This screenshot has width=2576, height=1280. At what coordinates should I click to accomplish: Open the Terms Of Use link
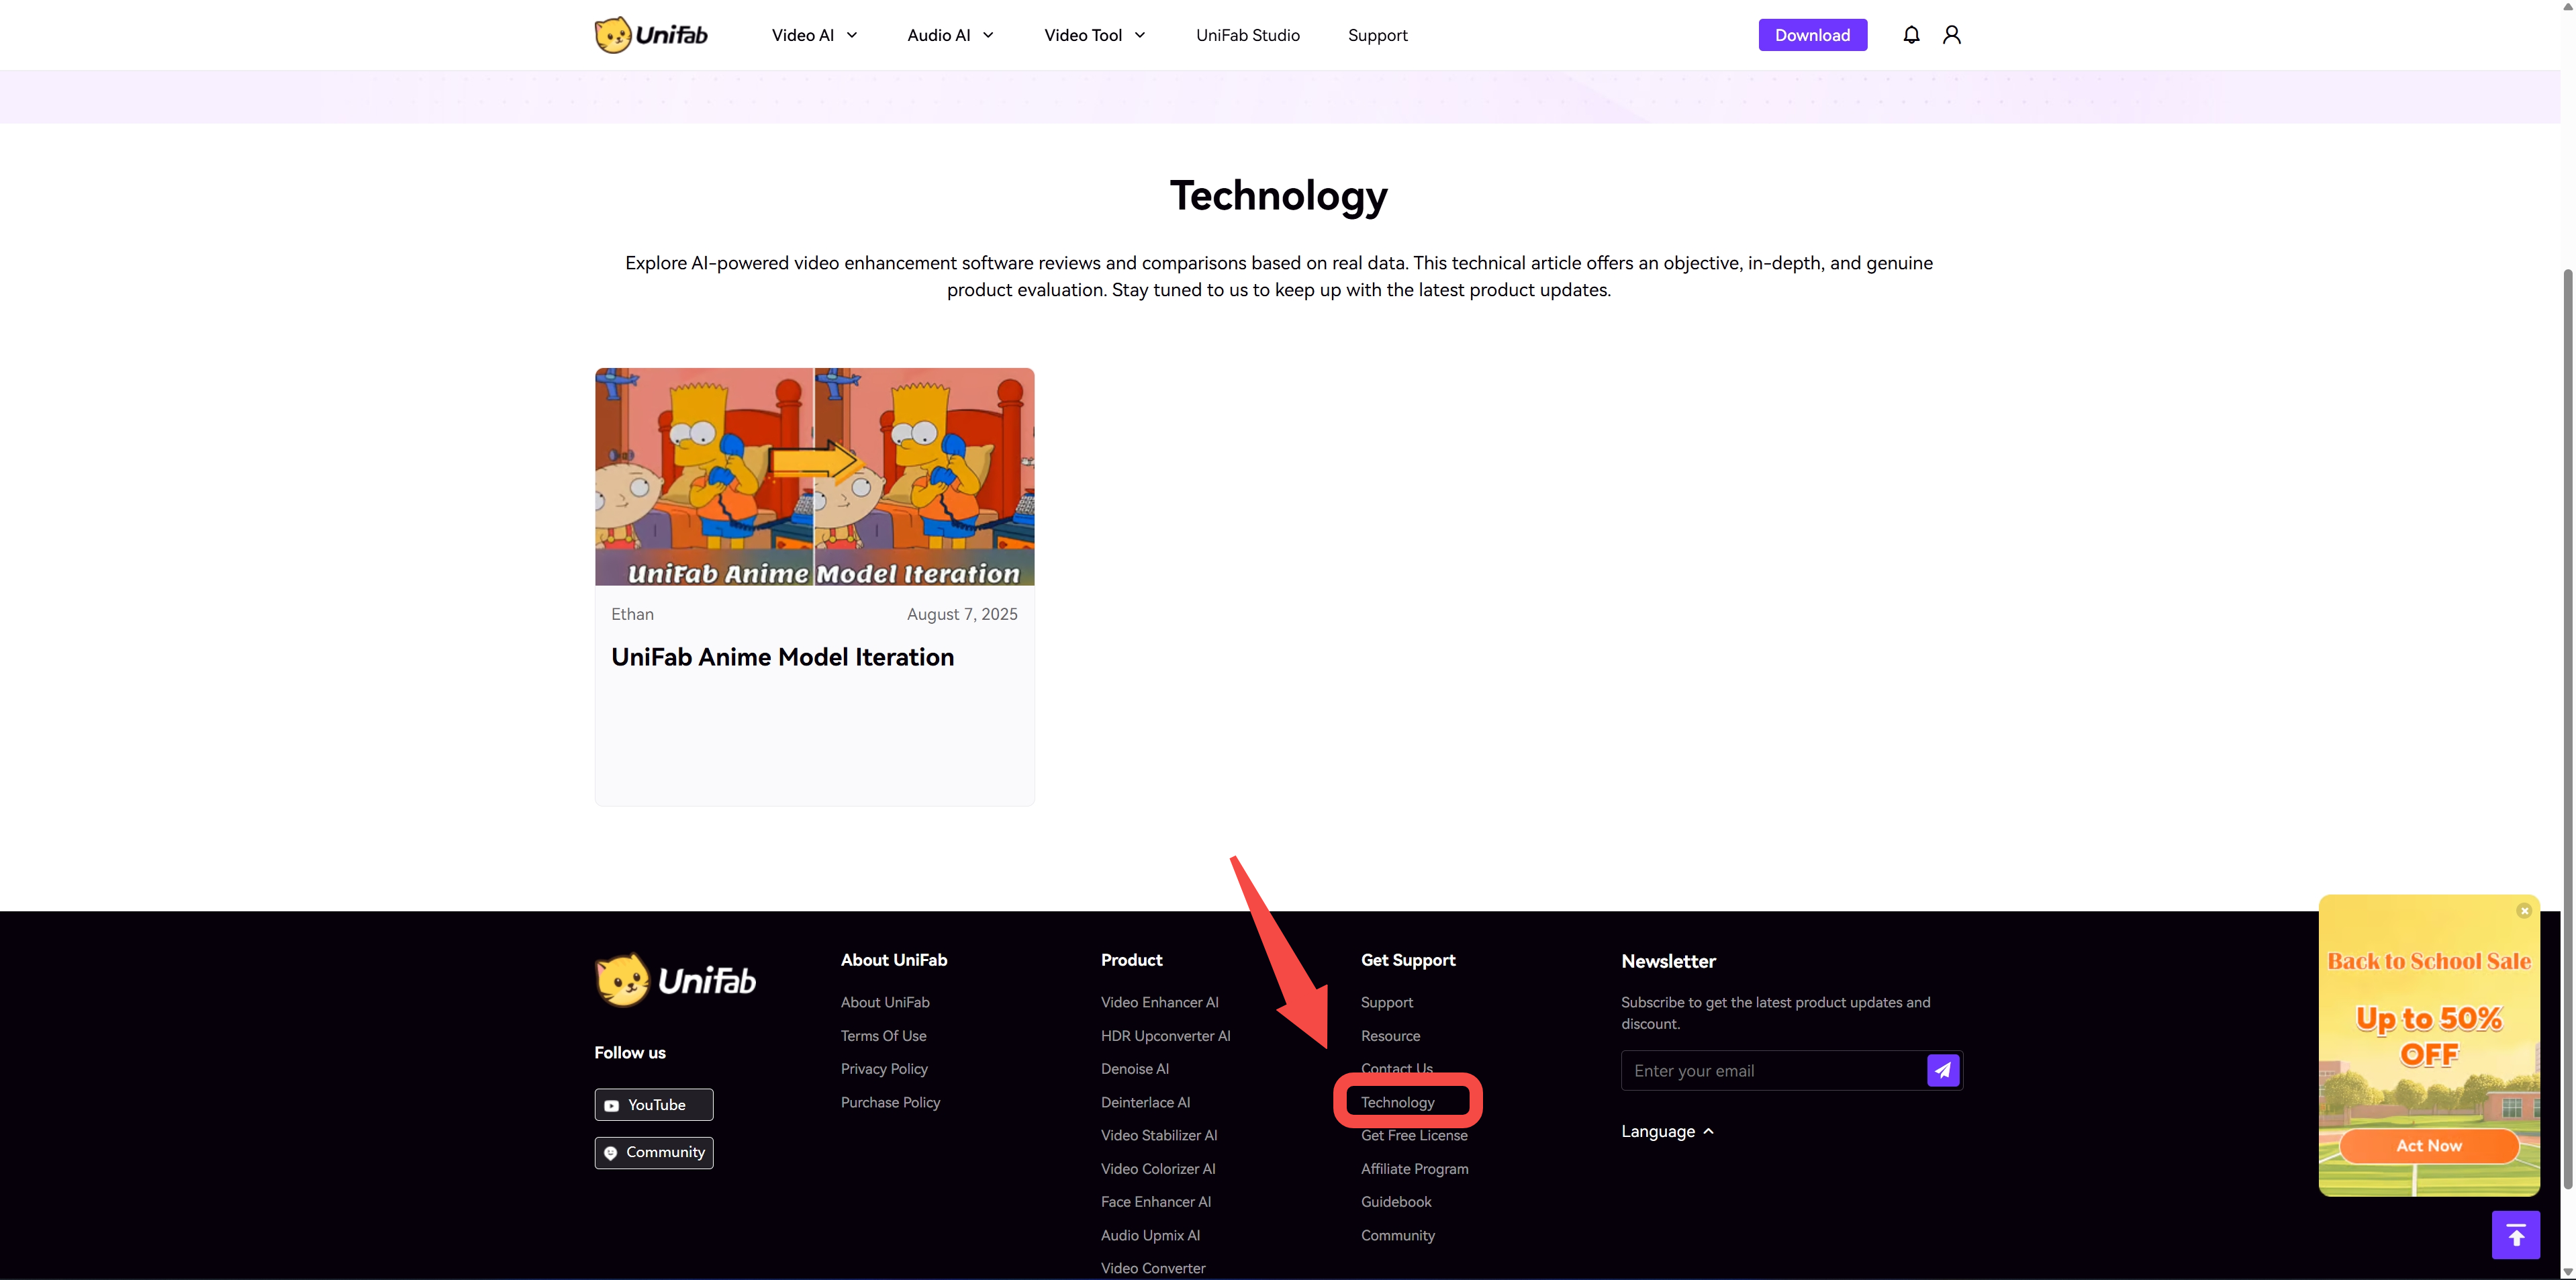coord(883,1036)
